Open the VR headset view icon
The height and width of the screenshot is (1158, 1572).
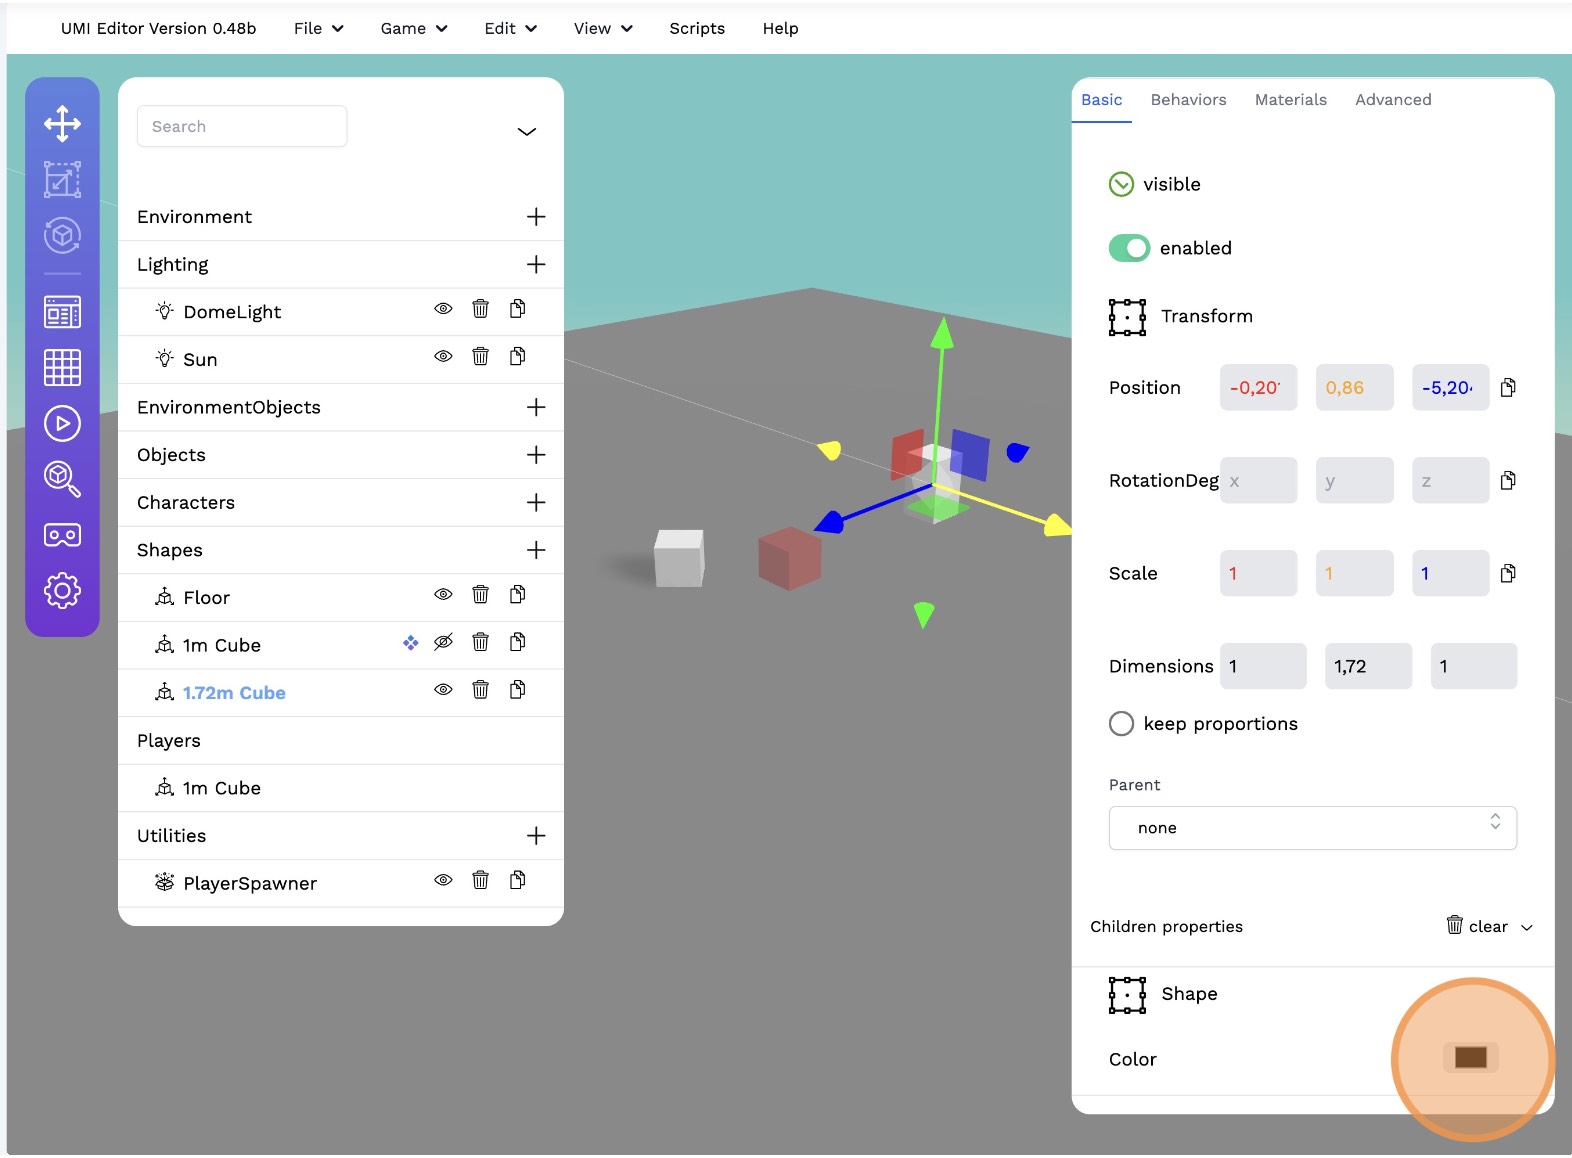click(62, 535)
